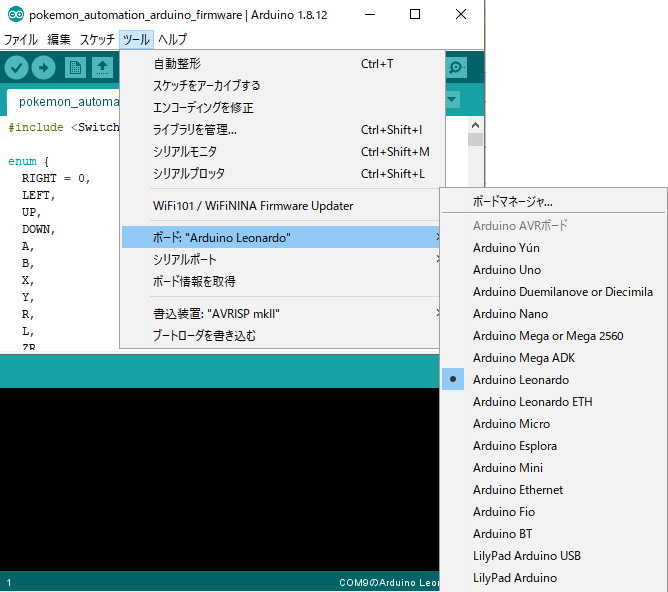Screen dimensions: 668x592
Task: Select Arduino Leonardo ETH board
Action: (x=554, y=402)
